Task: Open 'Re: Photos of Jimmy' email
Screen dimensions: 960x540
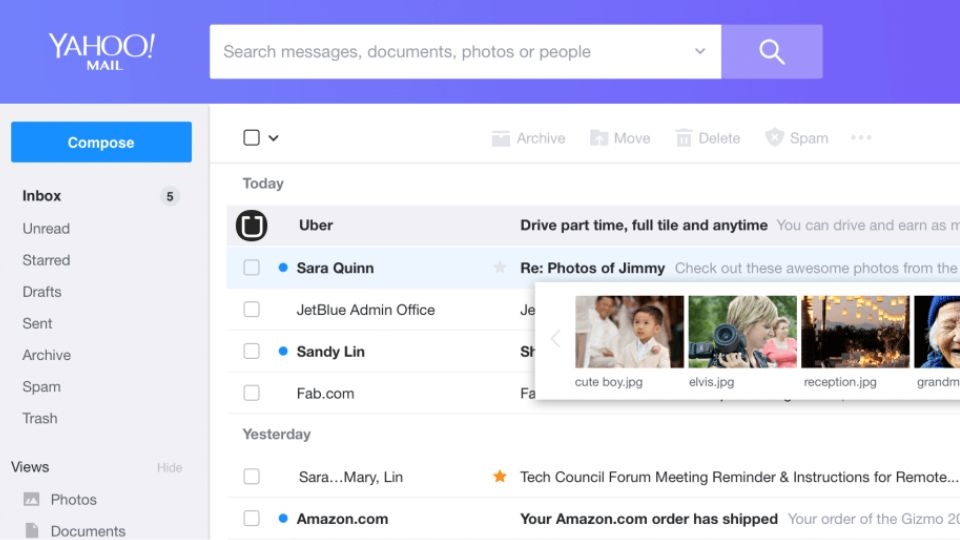Action: click(x=592, y=268)
